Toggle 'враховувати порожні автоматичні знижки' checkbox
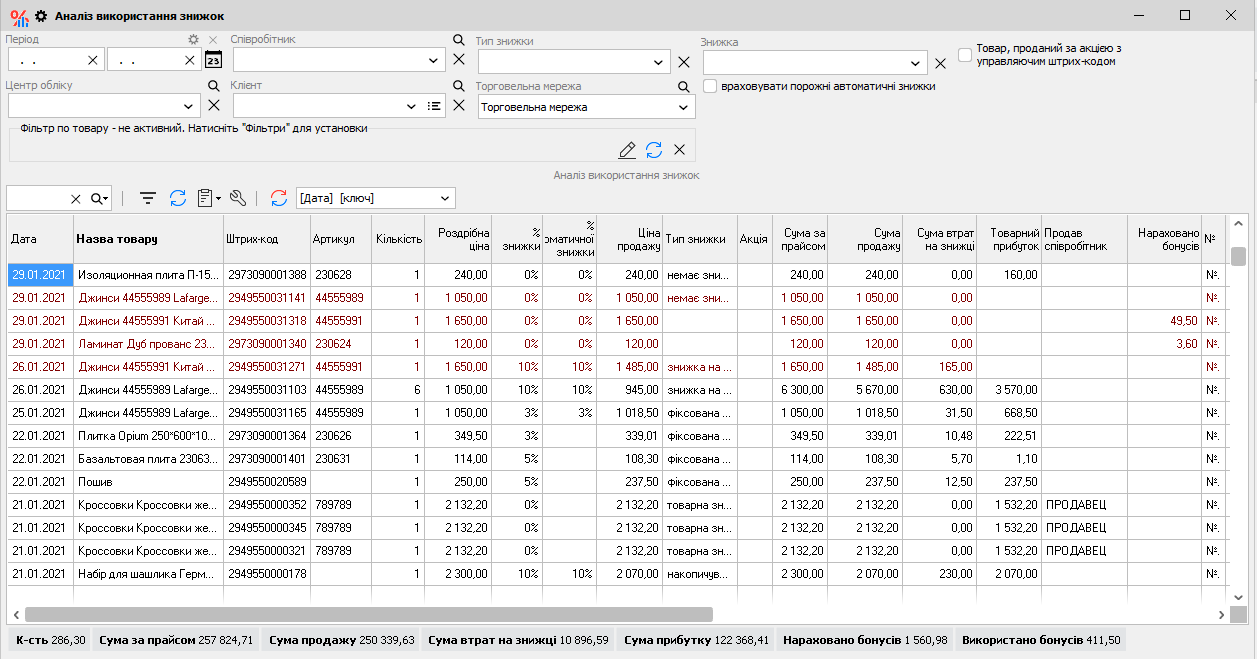 coord(710,87)
